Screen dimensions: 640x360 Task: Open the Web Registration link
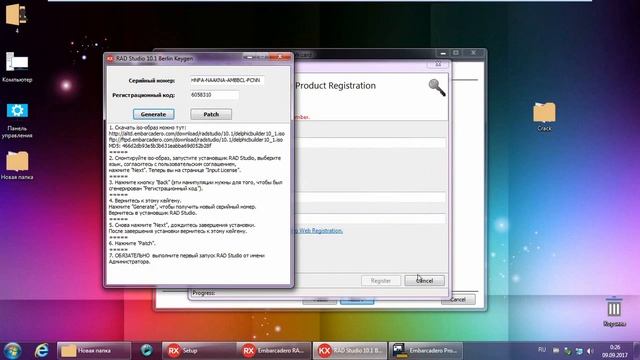pos(318,231)
